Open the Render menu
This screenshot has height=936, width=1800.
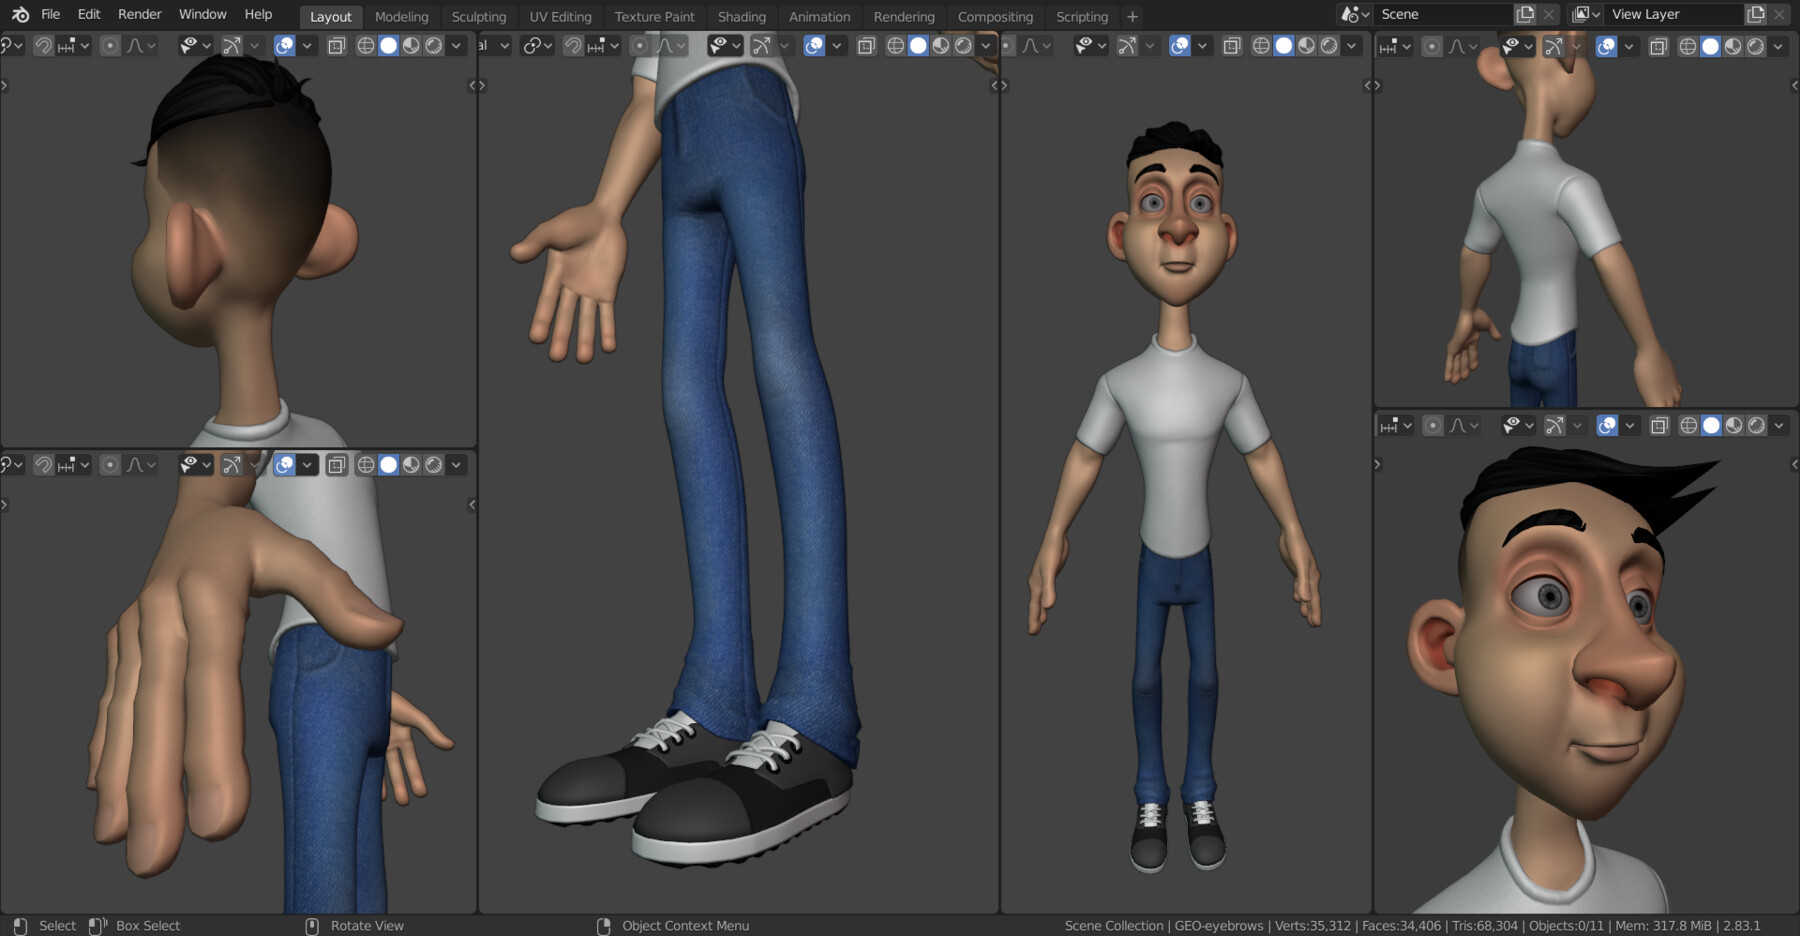tap(139, 15)
